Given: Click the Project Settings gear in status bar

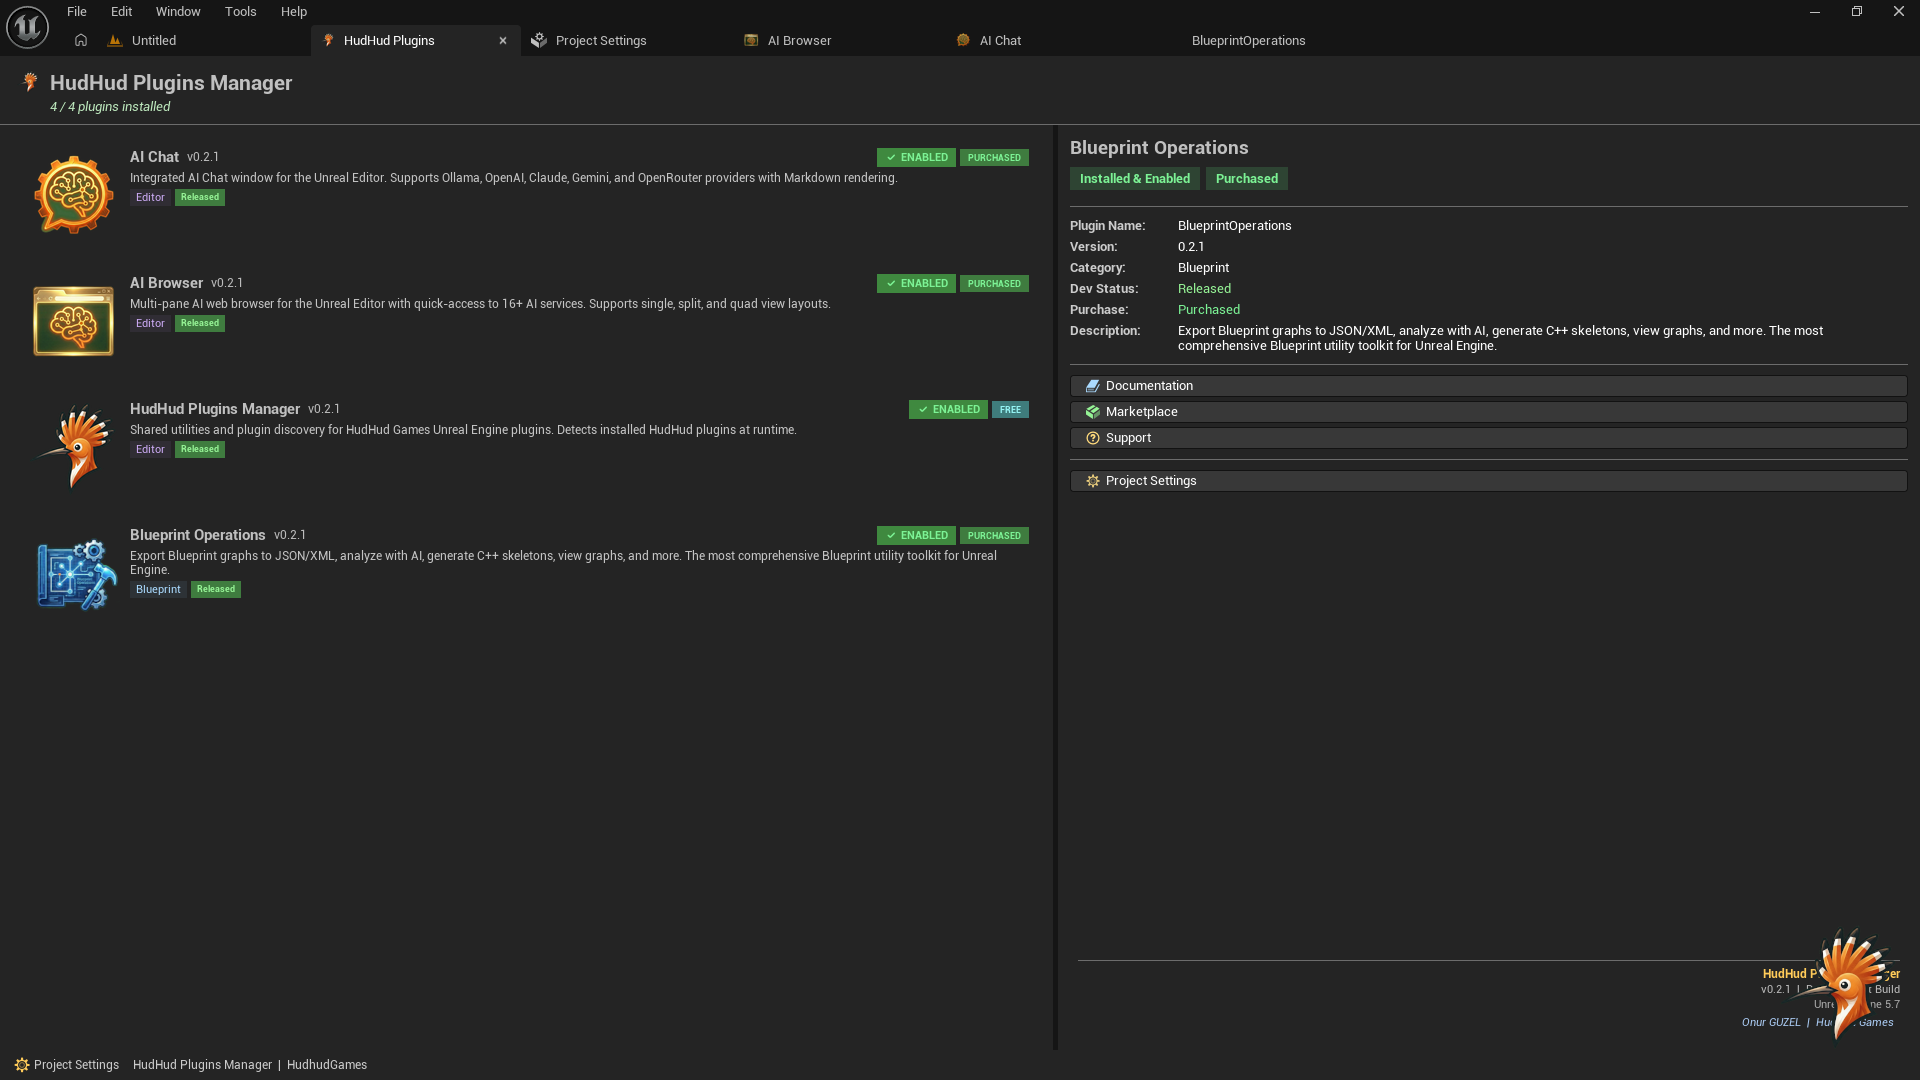Looking at the screenshot, I should point(22,1065).
